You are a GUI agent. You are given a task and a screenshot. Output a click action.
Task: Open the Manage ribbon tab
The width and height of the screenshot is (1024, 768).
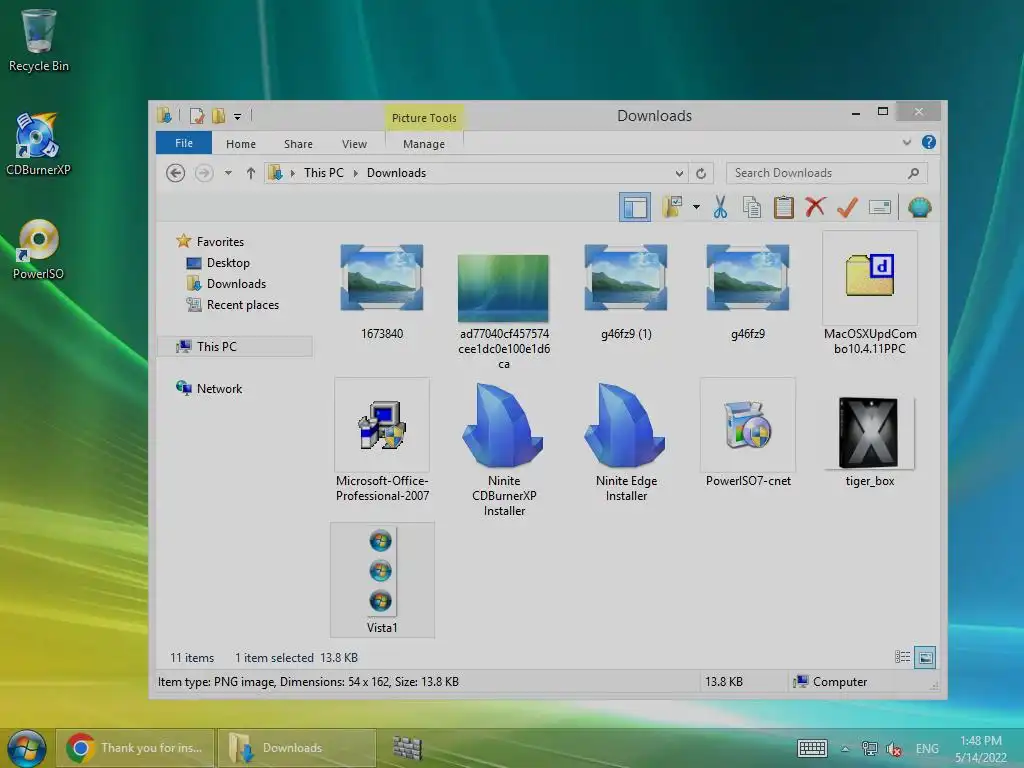point(424,144)
